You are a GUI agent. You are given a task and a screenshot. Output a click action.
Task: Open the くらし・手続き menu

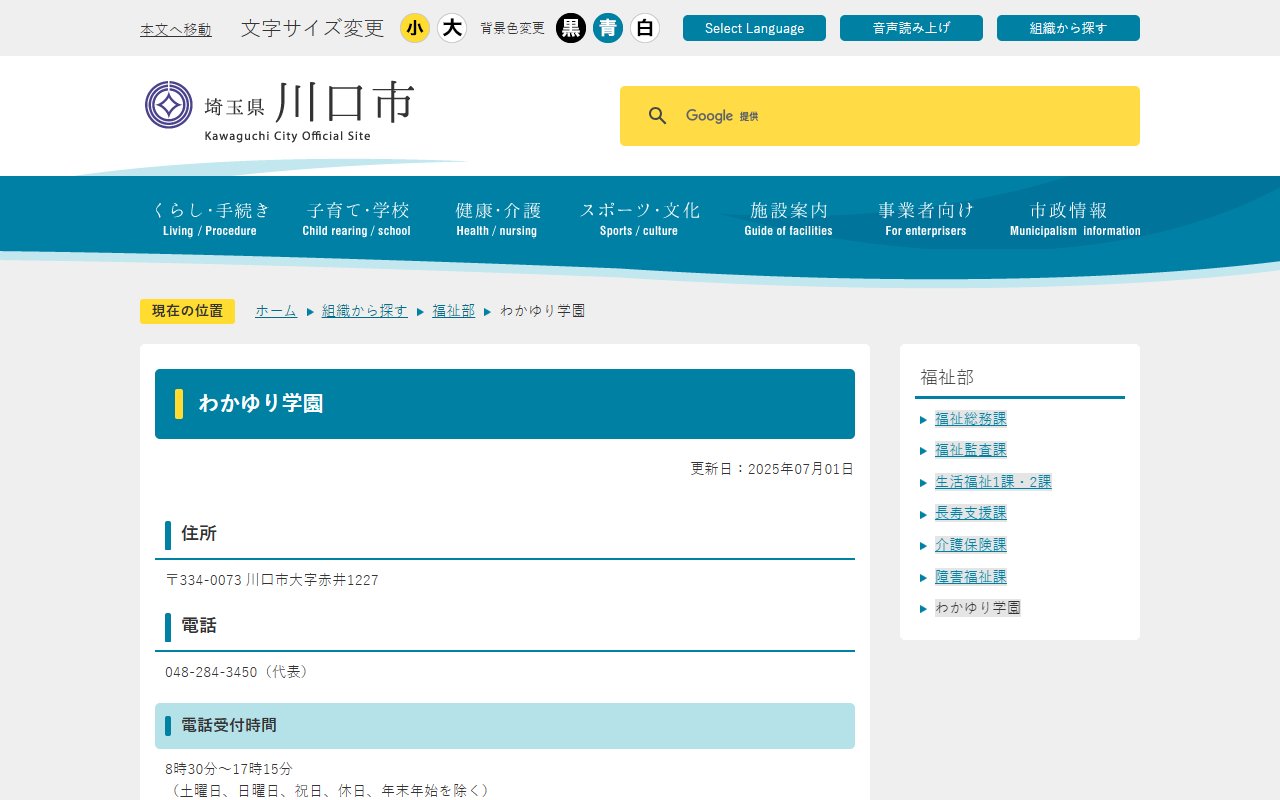(x=210, y=218)
